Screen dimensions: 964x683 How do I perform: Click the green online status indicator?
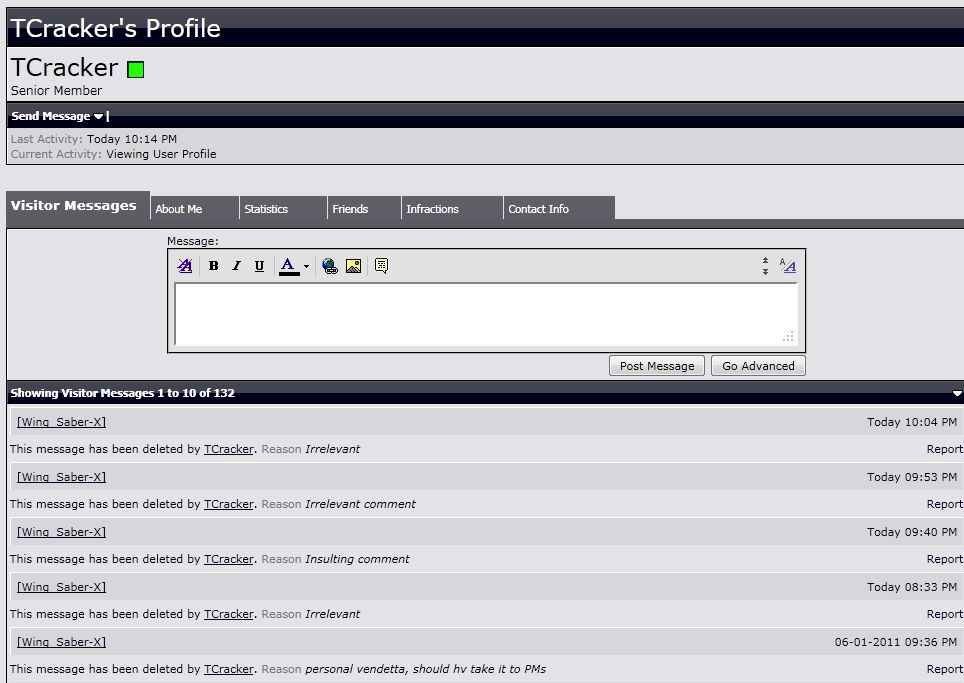(135, 69)
